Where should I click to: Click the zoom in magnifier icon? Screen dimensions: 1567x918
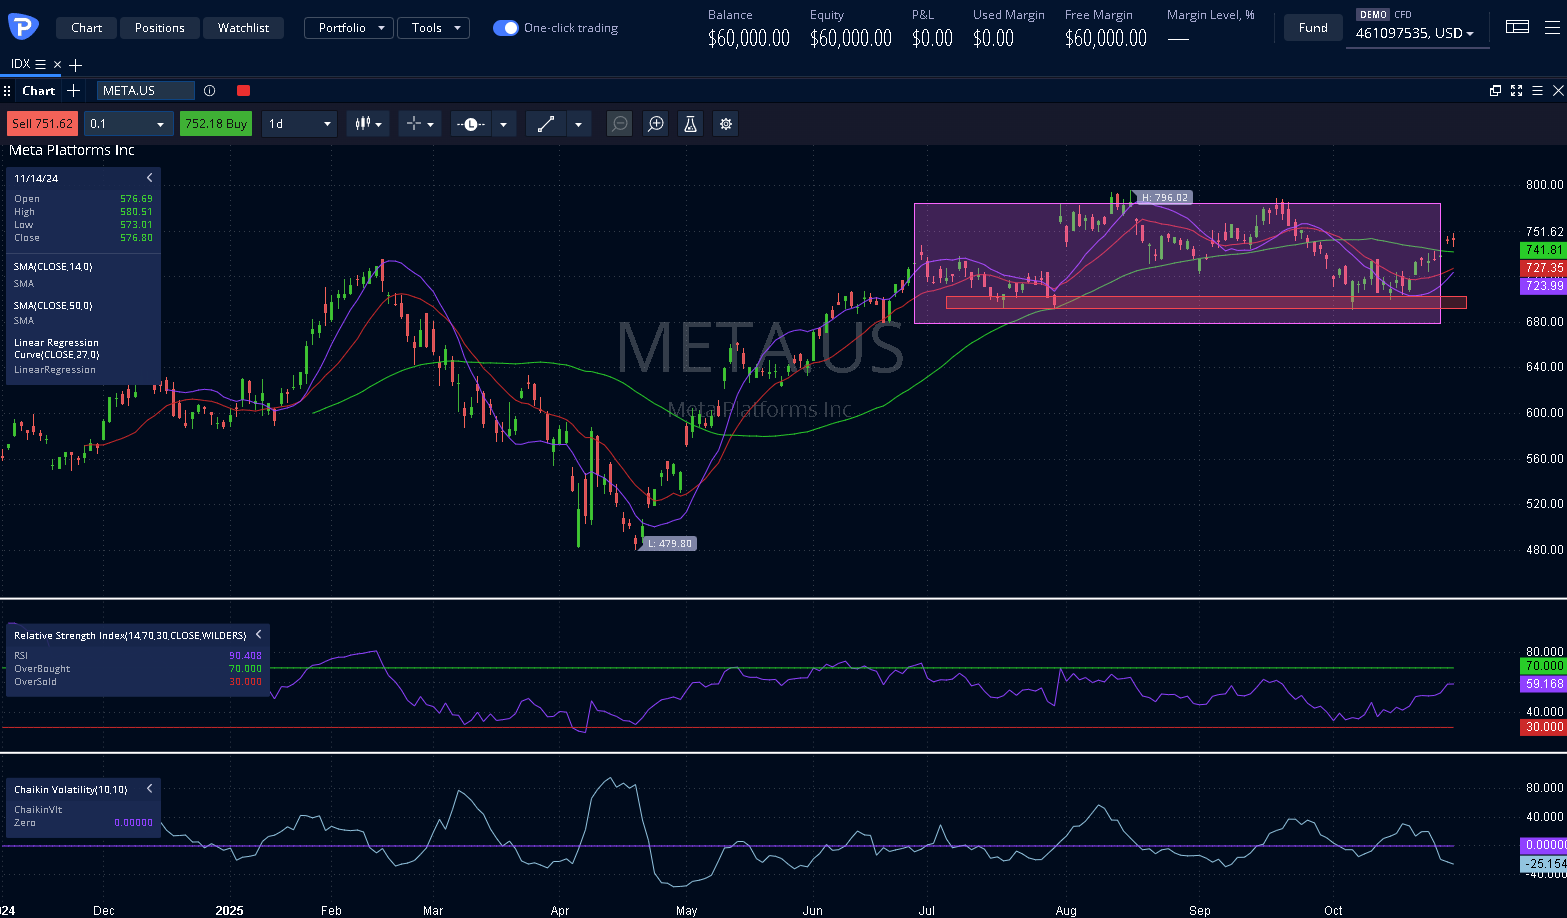(x=656, y=124)
